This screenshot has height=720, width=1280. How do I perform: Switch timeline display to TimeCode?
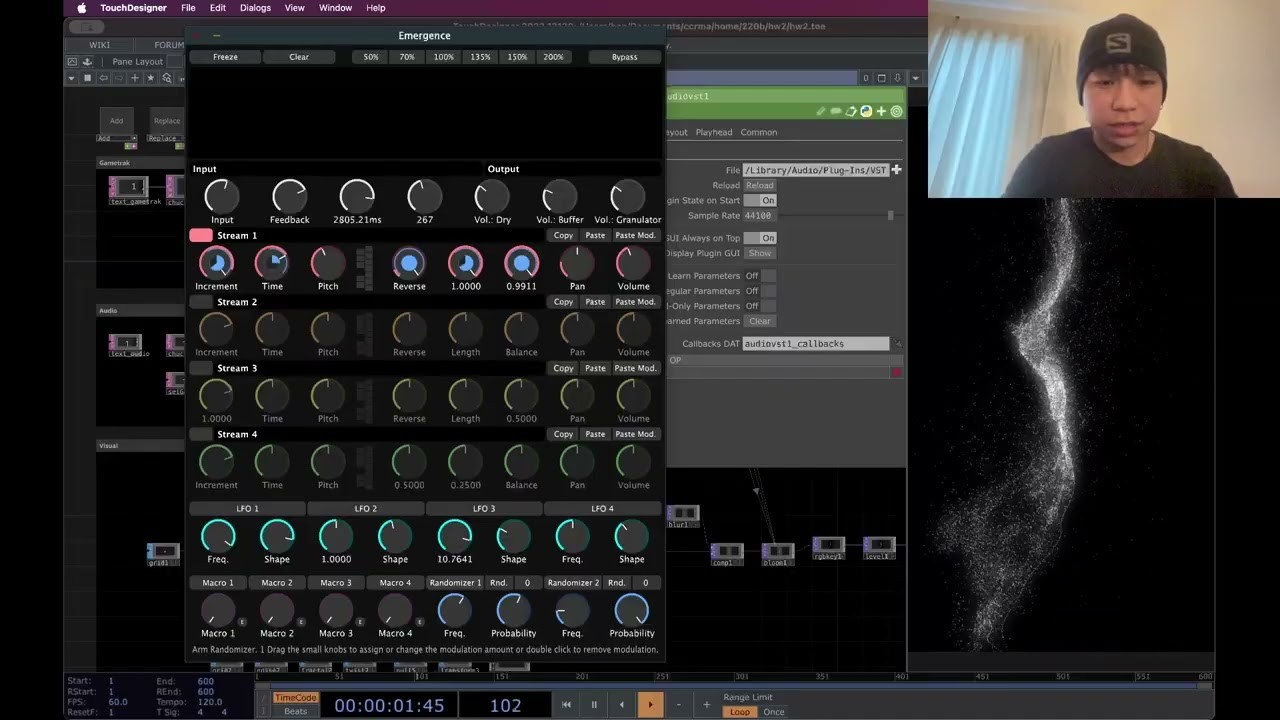coord(295,698)
